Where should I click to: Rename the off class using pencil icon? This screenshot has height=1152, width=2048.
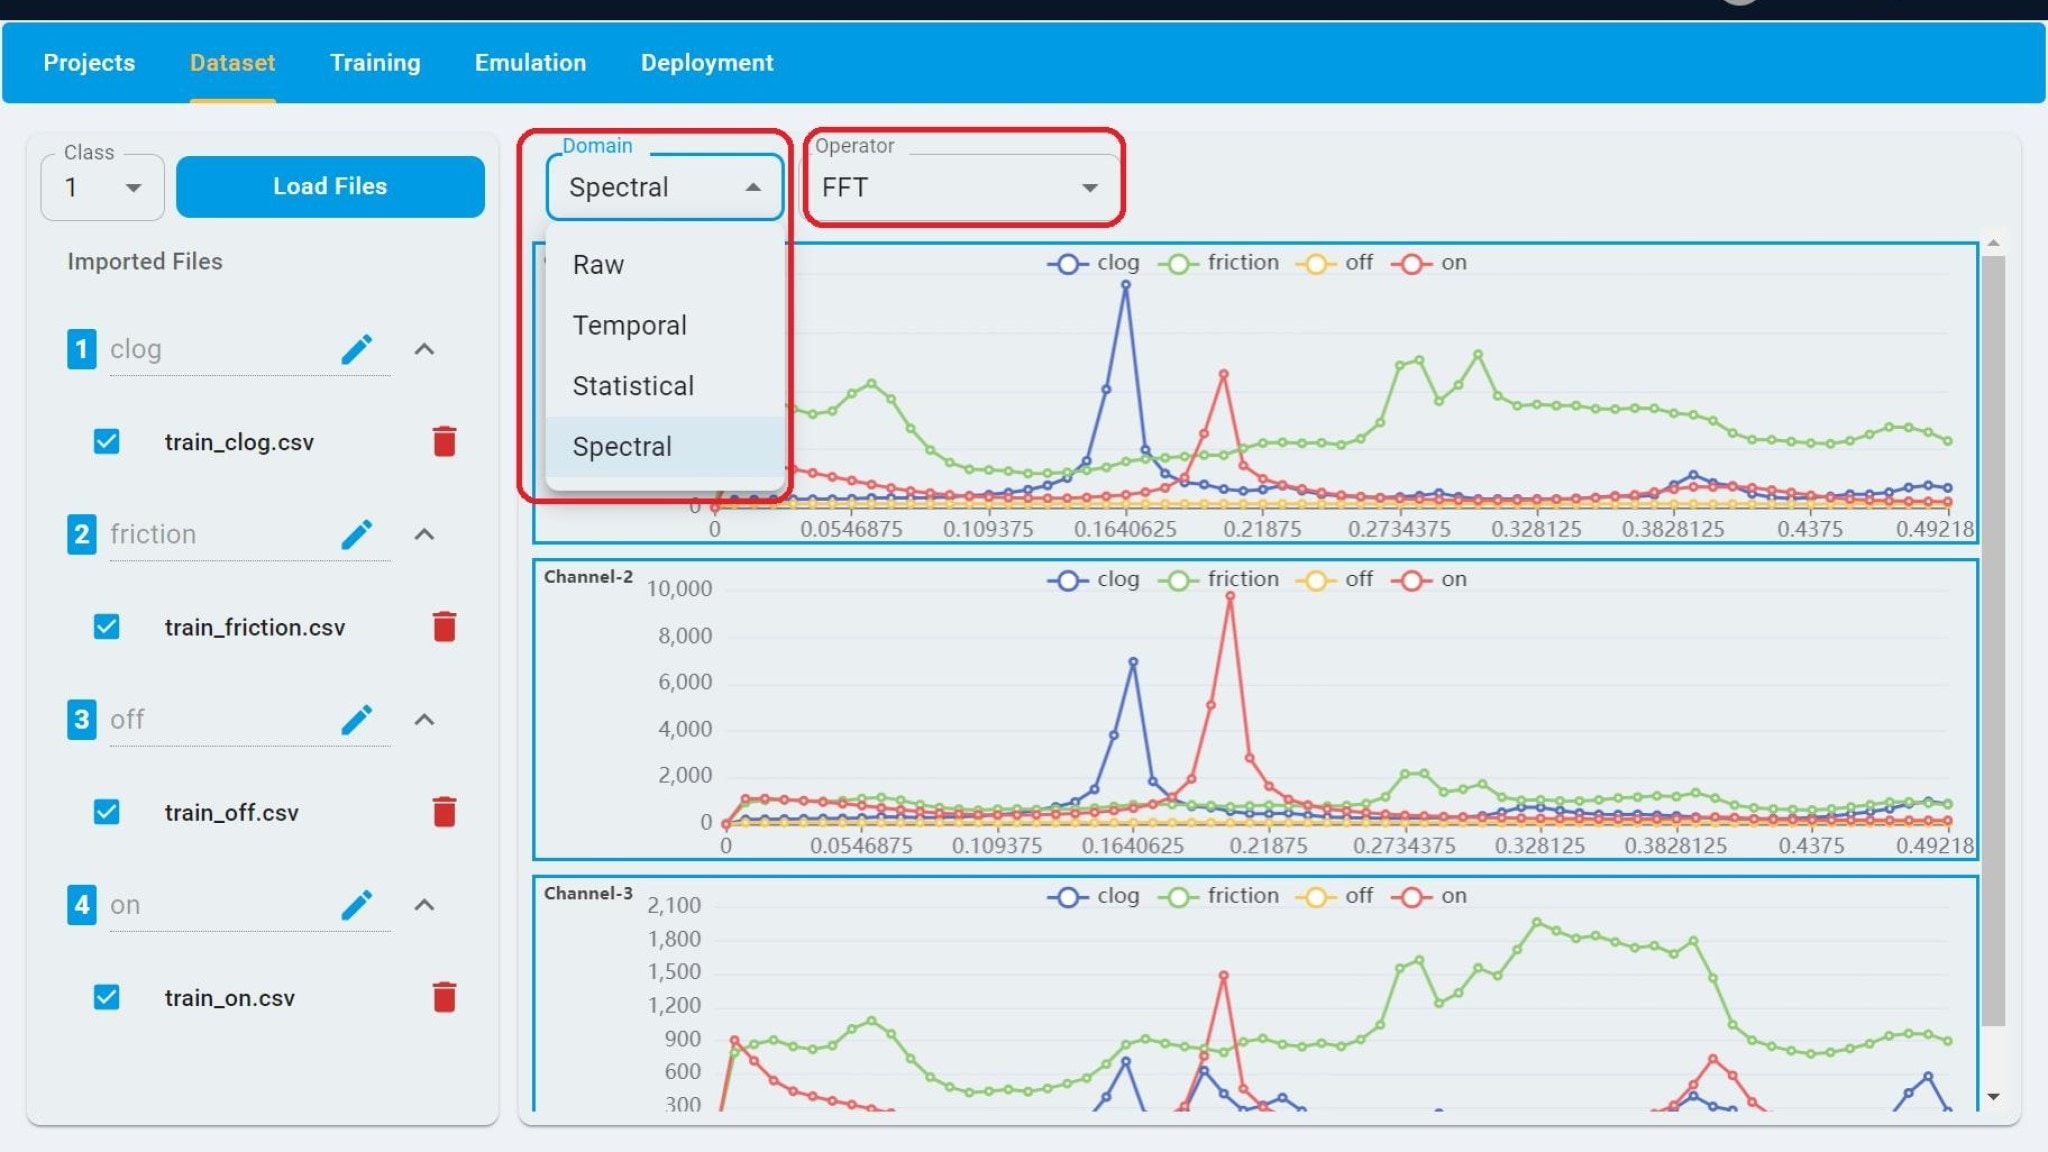tap(356, 719)
